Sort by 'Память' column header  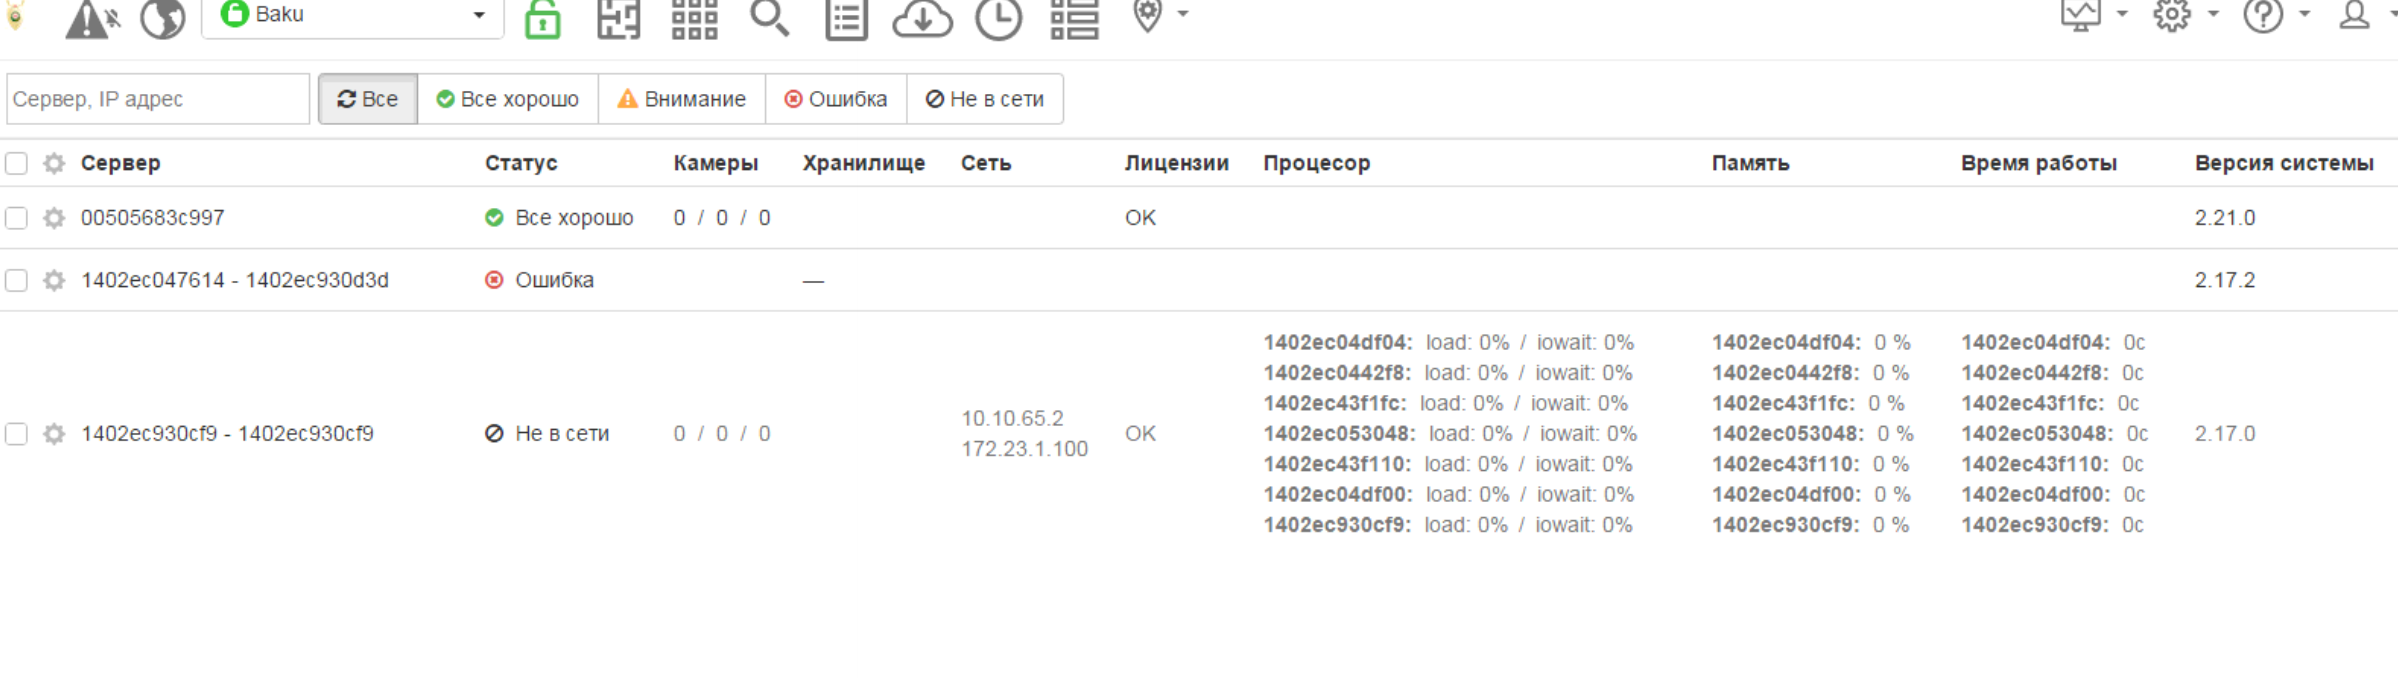(x=1751, y=163)
